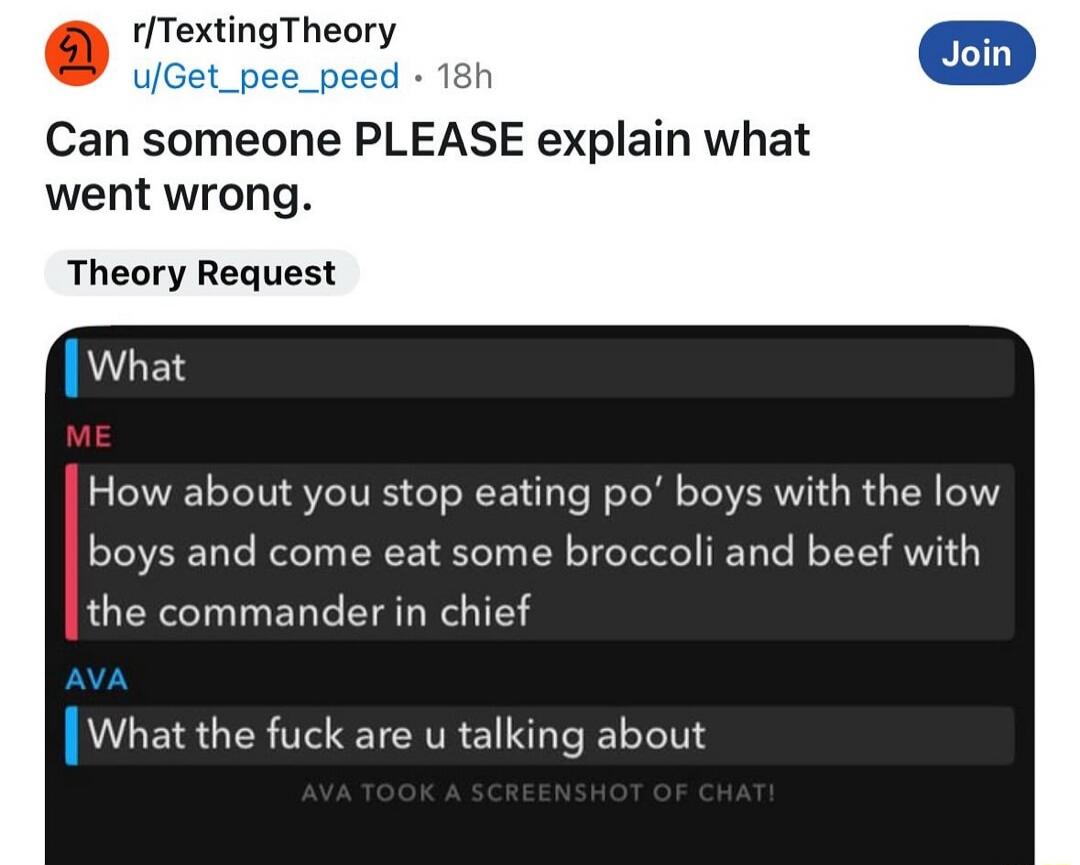Select the po' boys broccoli and beef message

[539, 552]
